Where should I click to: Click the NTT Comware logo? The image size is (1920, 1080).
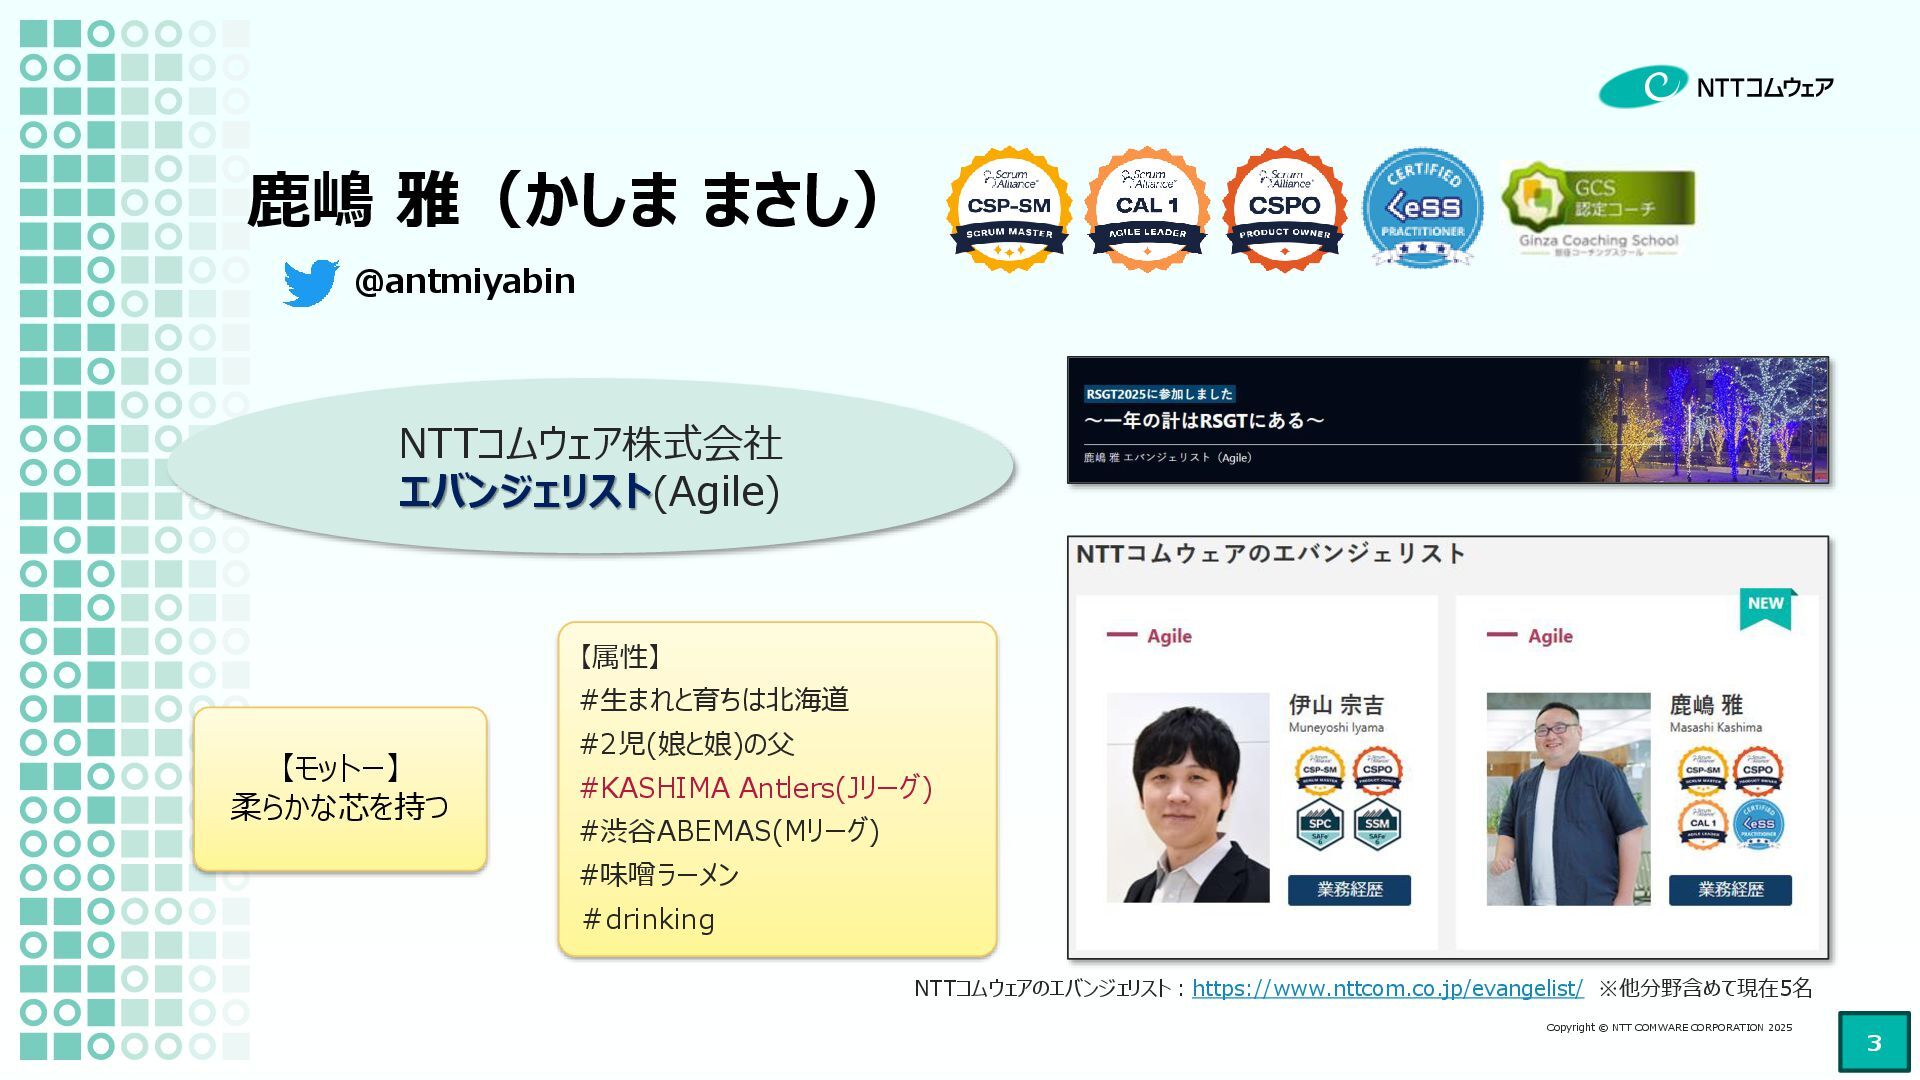click(1716, 87)
